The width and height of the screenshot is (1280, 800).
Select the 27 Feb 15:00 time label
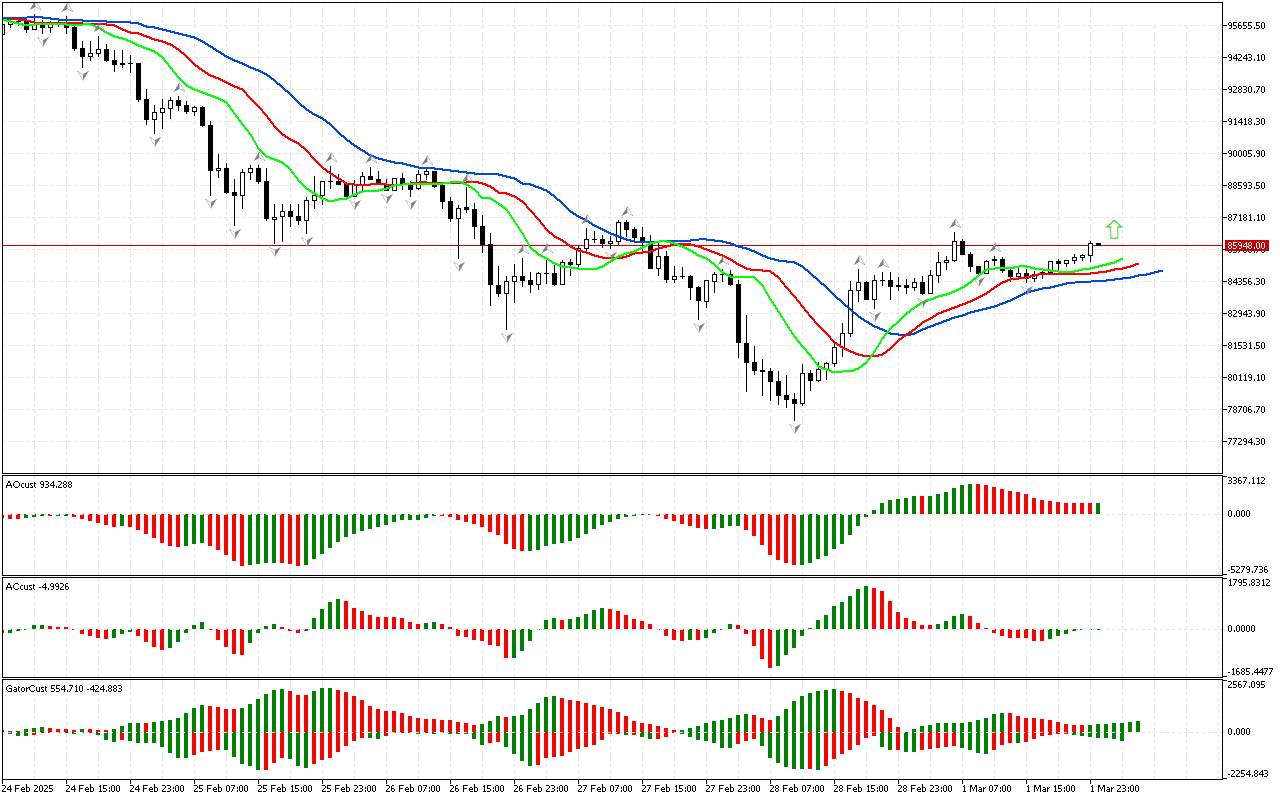tap(667, 789)
